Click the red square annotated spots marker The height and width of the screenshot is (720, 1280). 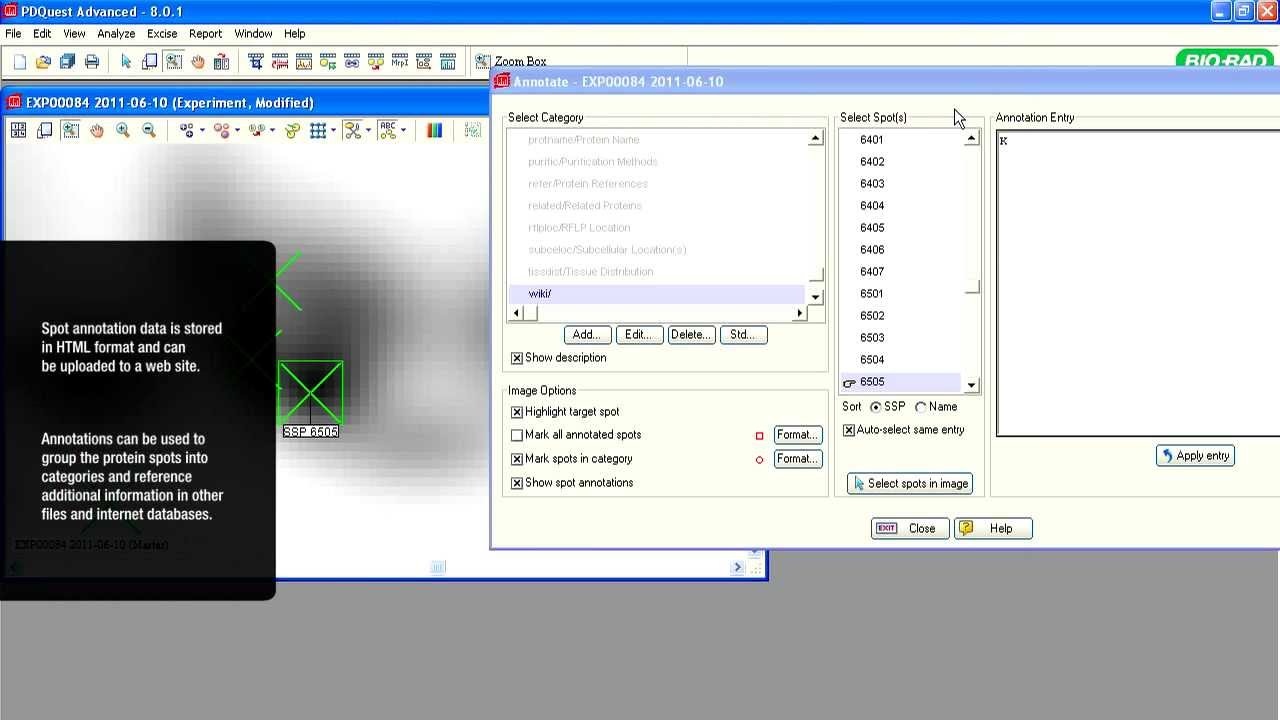click(759, 436)
